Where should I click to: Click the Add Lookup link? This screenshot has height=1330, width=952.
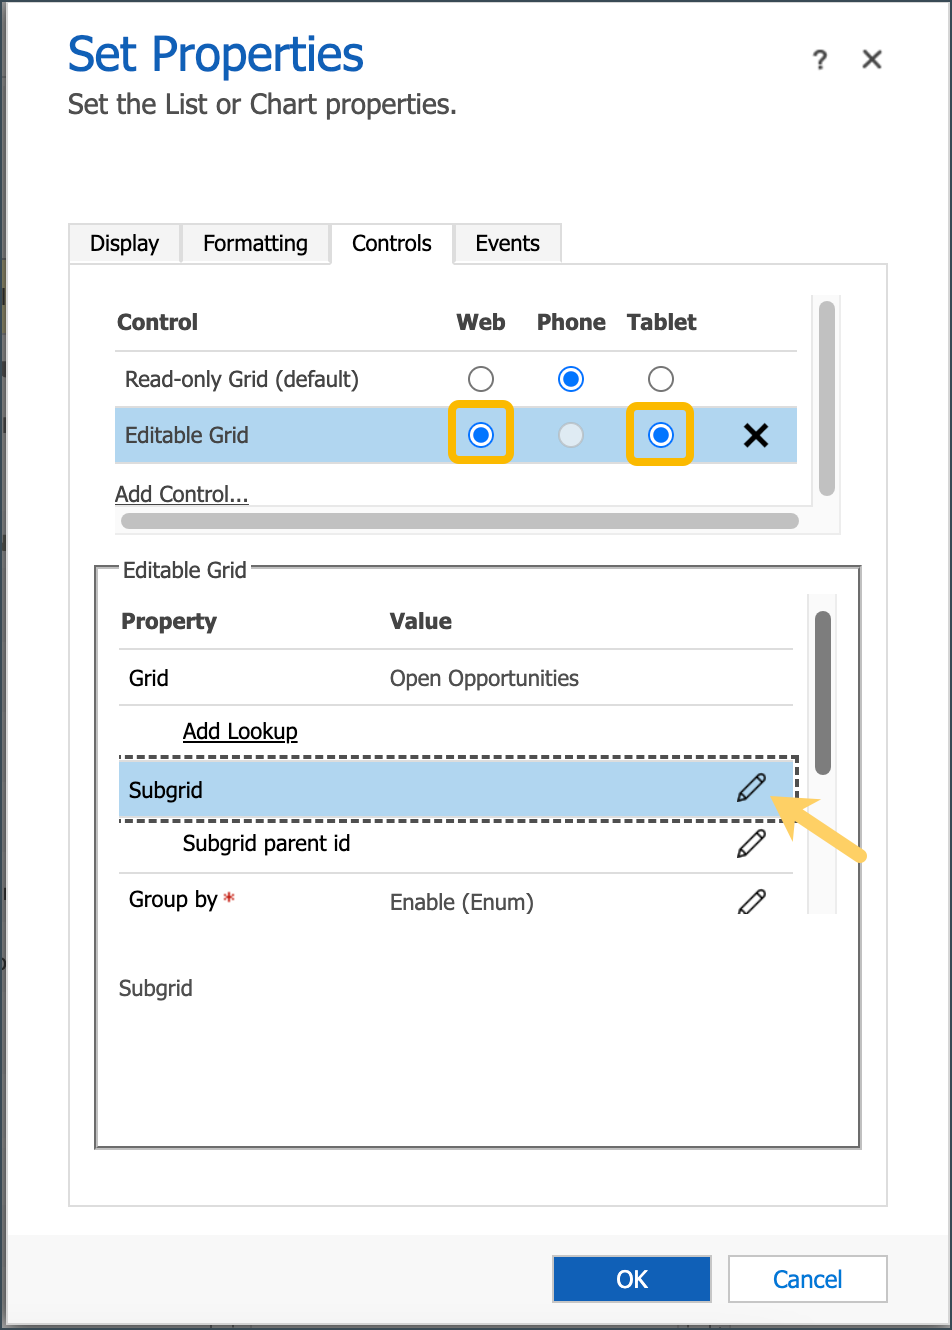pyautogui.click(x=240, y=731)
